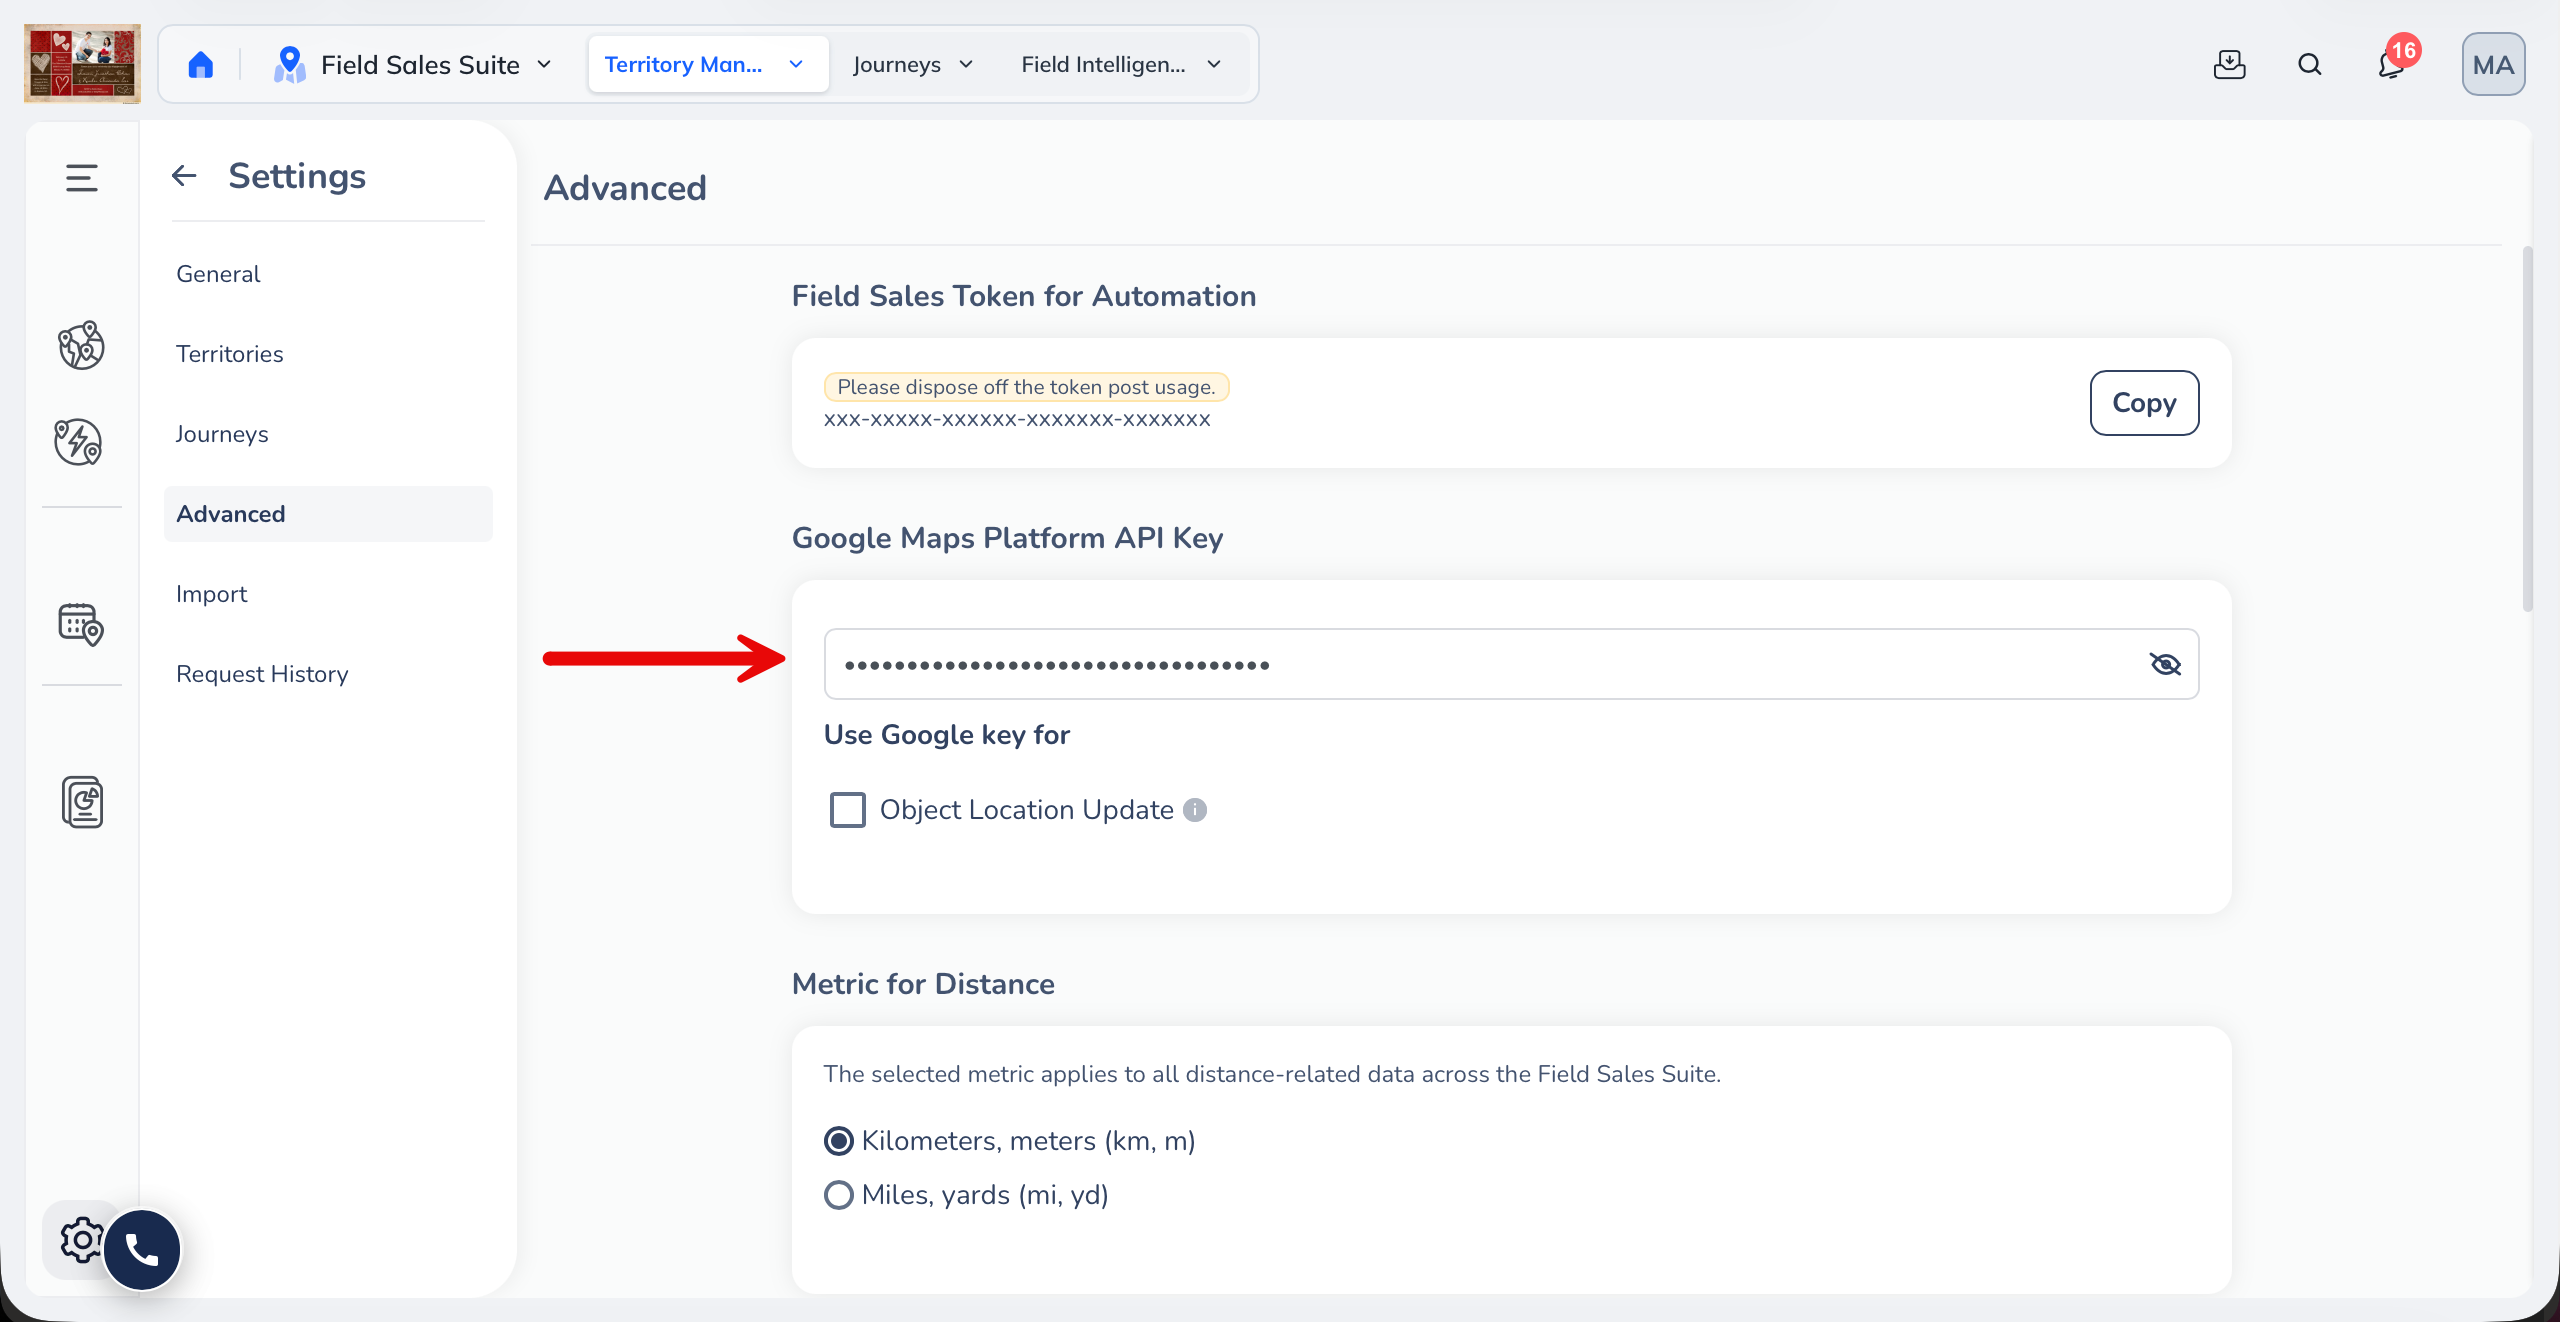Click the page vertical scrollbar
This screenshot has height=1322, width=2560.
[2527, 428]
